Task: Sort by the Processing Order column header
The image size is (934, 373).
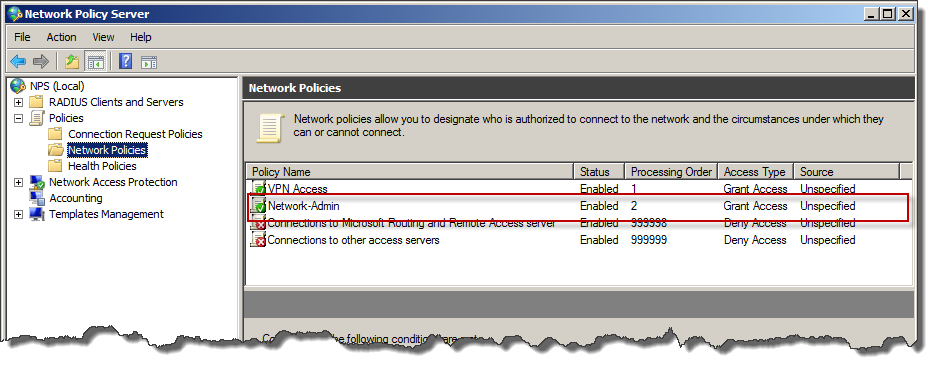Action: (x=671, y=172)
